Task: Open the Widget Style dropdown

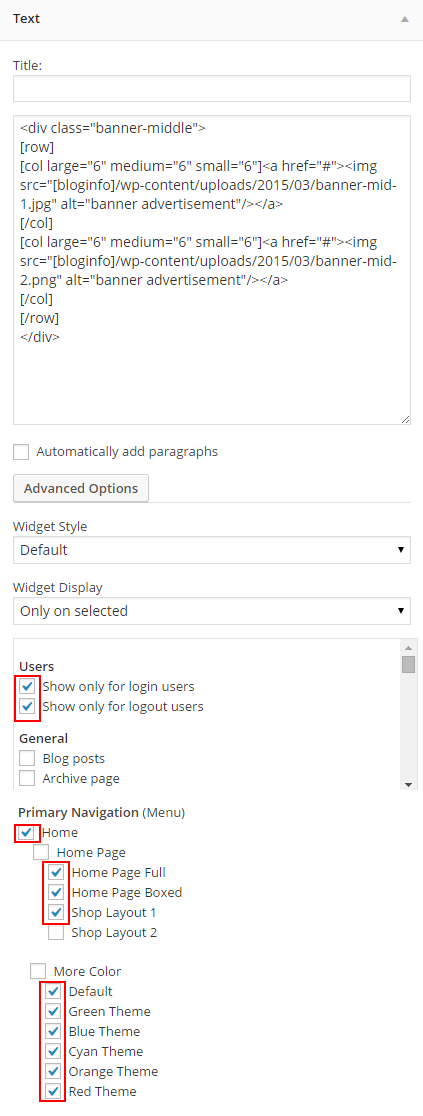Action: [212, 549]
